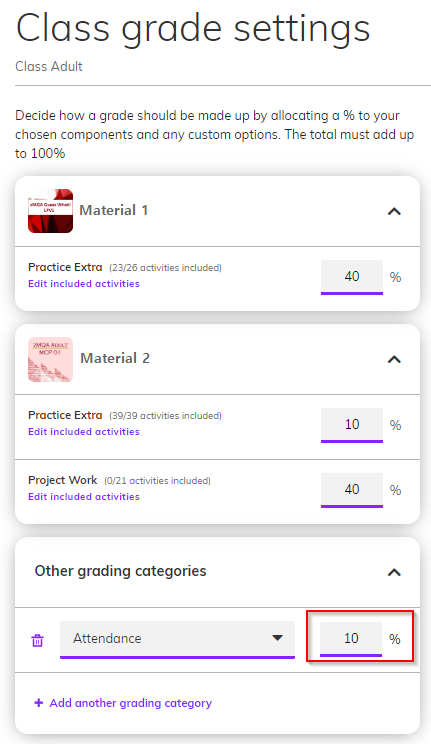The height and width of the screenshot is (744, 431).
Task: Edit included activities for Project Work
Action: [x=84, y=496]
